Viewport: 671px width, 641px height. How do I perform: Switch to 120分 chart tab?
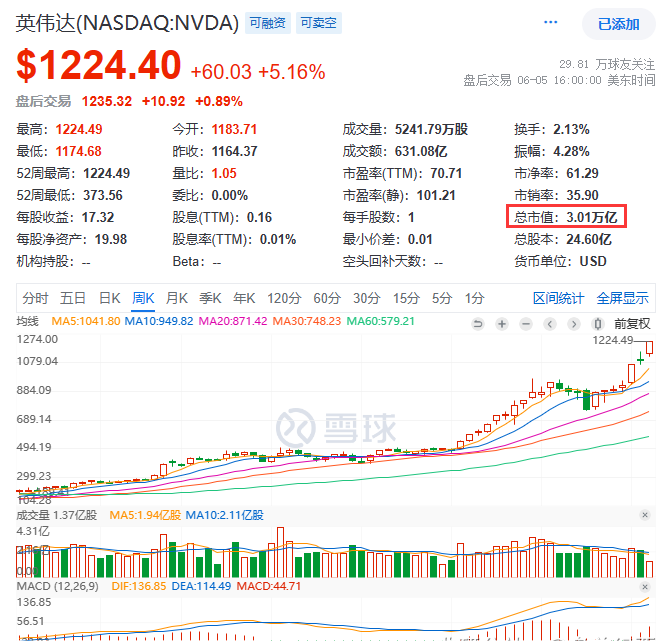point(284,298)
